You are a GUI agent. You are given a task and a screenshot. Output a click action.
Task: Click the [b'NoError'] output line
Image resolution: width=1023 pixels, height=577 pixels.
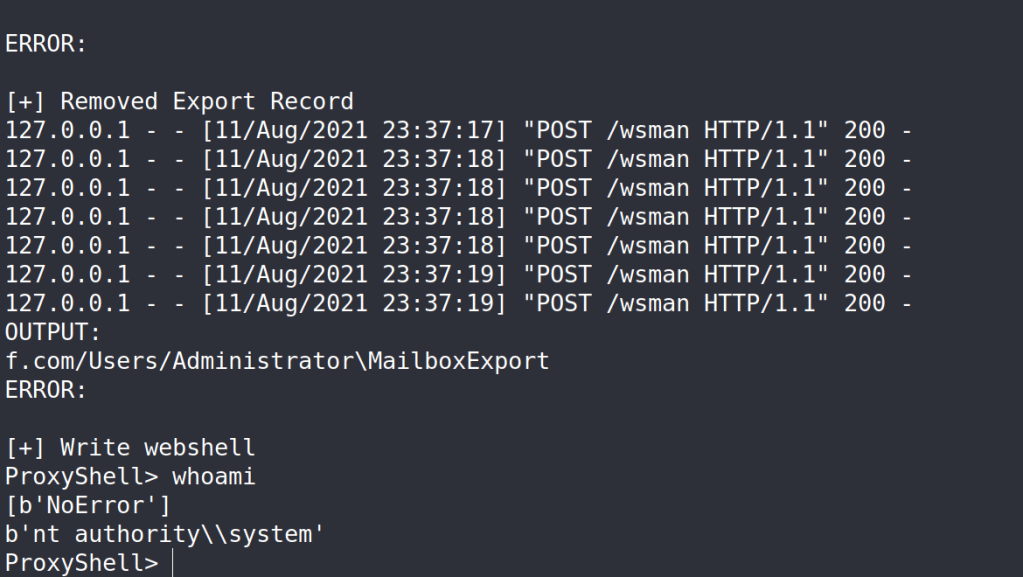tap(88, 506)
